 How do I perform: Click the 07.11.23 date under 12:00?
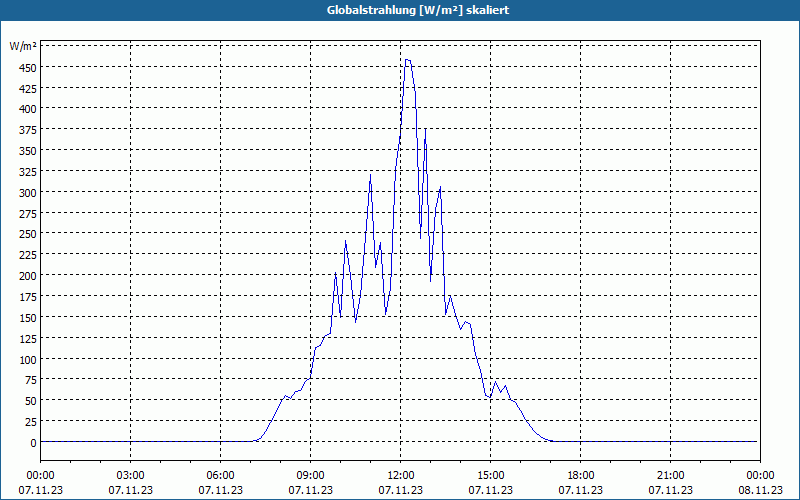coord(401,490)
